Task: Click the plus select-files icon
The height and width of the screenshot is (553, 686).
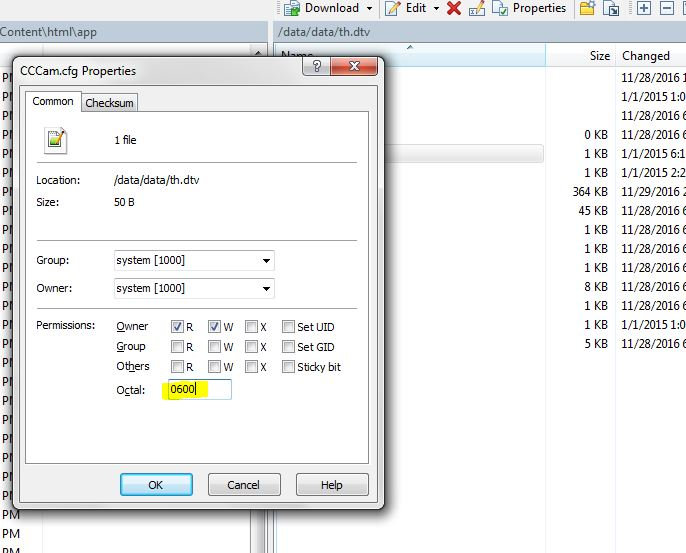Action: [643, 8]
